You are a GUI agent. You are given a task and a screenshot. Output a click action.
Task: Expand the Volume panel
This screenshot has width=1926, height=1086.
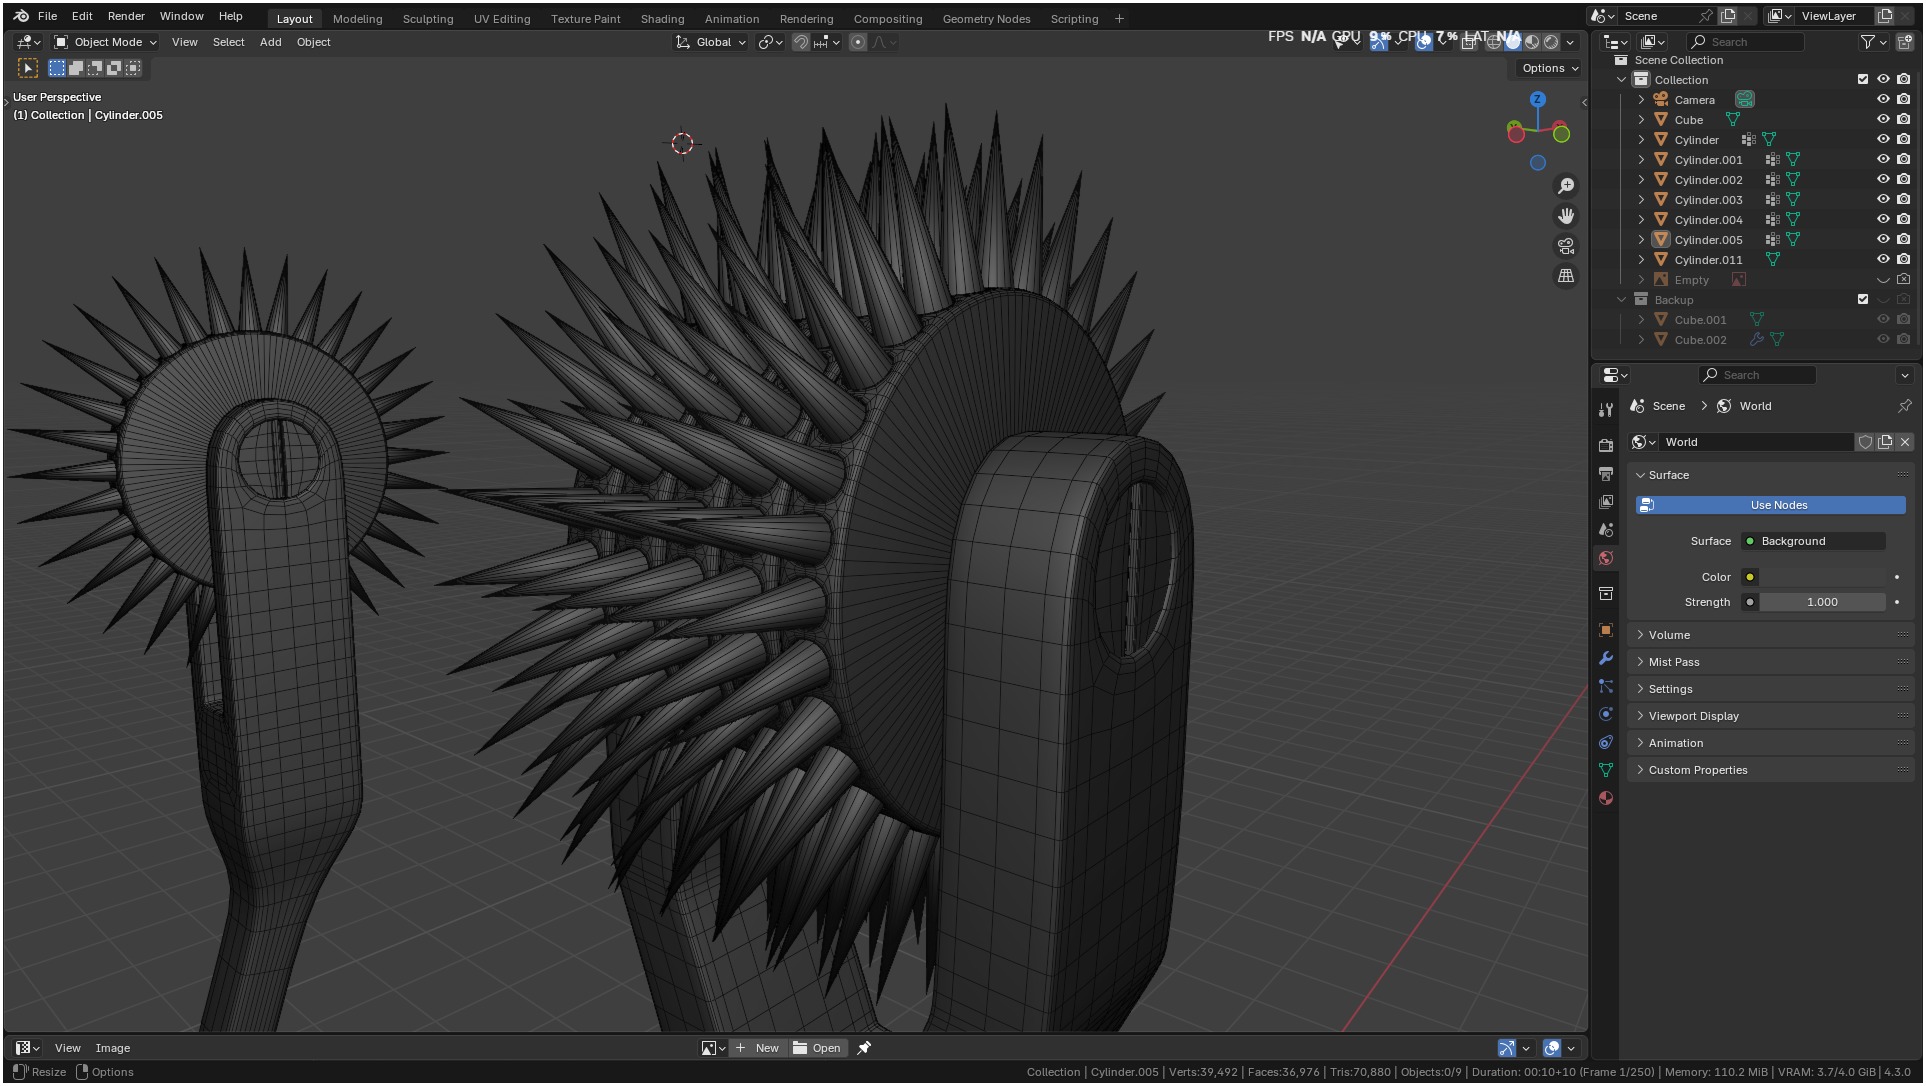tap(1669, 635)
